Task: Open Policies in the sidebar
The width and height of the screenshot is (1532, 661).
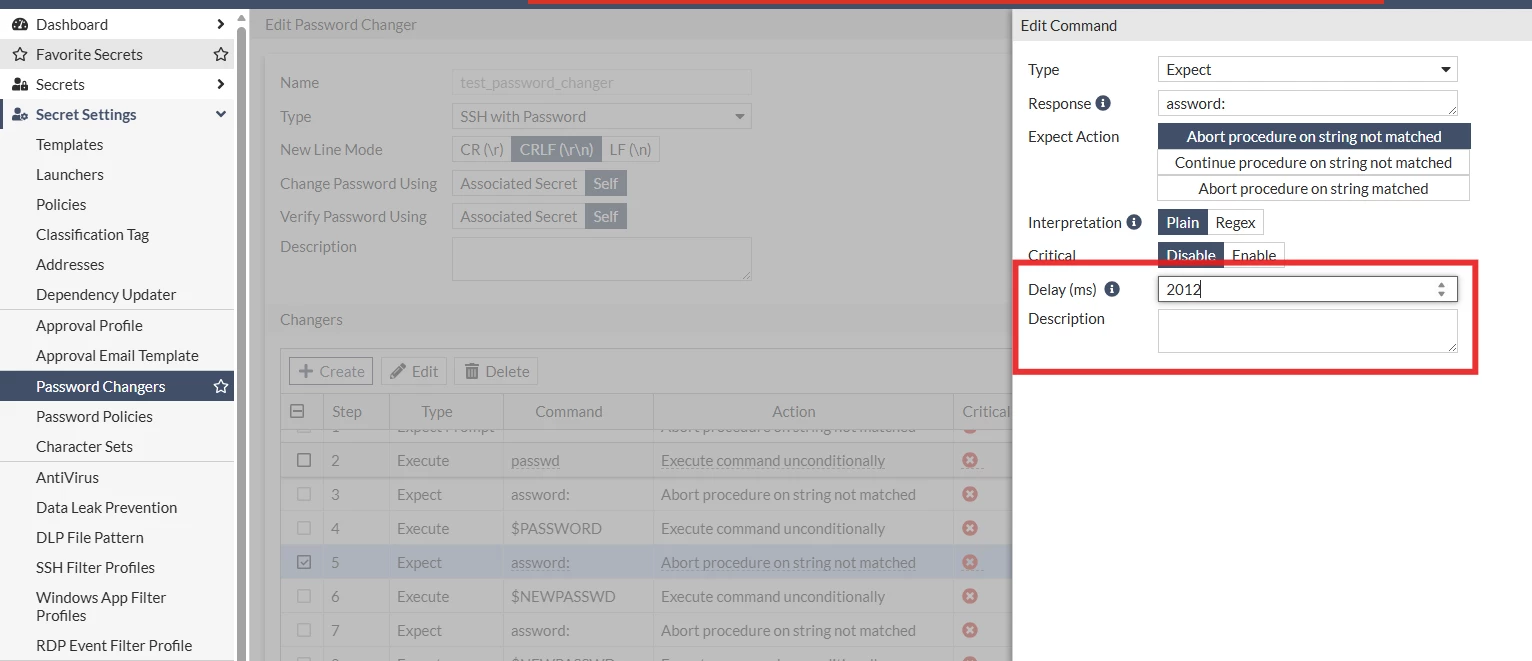Action: (x=61, y=204)
